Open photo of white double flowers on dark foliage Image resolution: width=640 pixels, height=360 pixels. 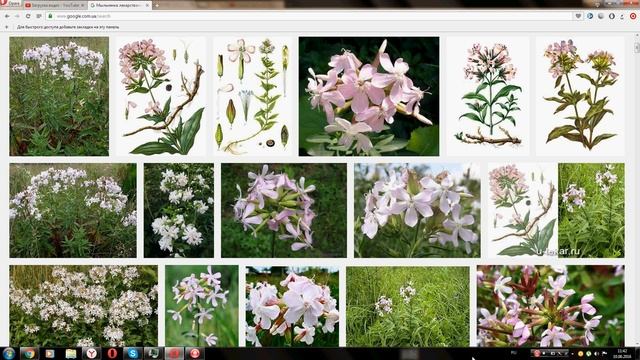pyautogui.click(x=179, y=211)
